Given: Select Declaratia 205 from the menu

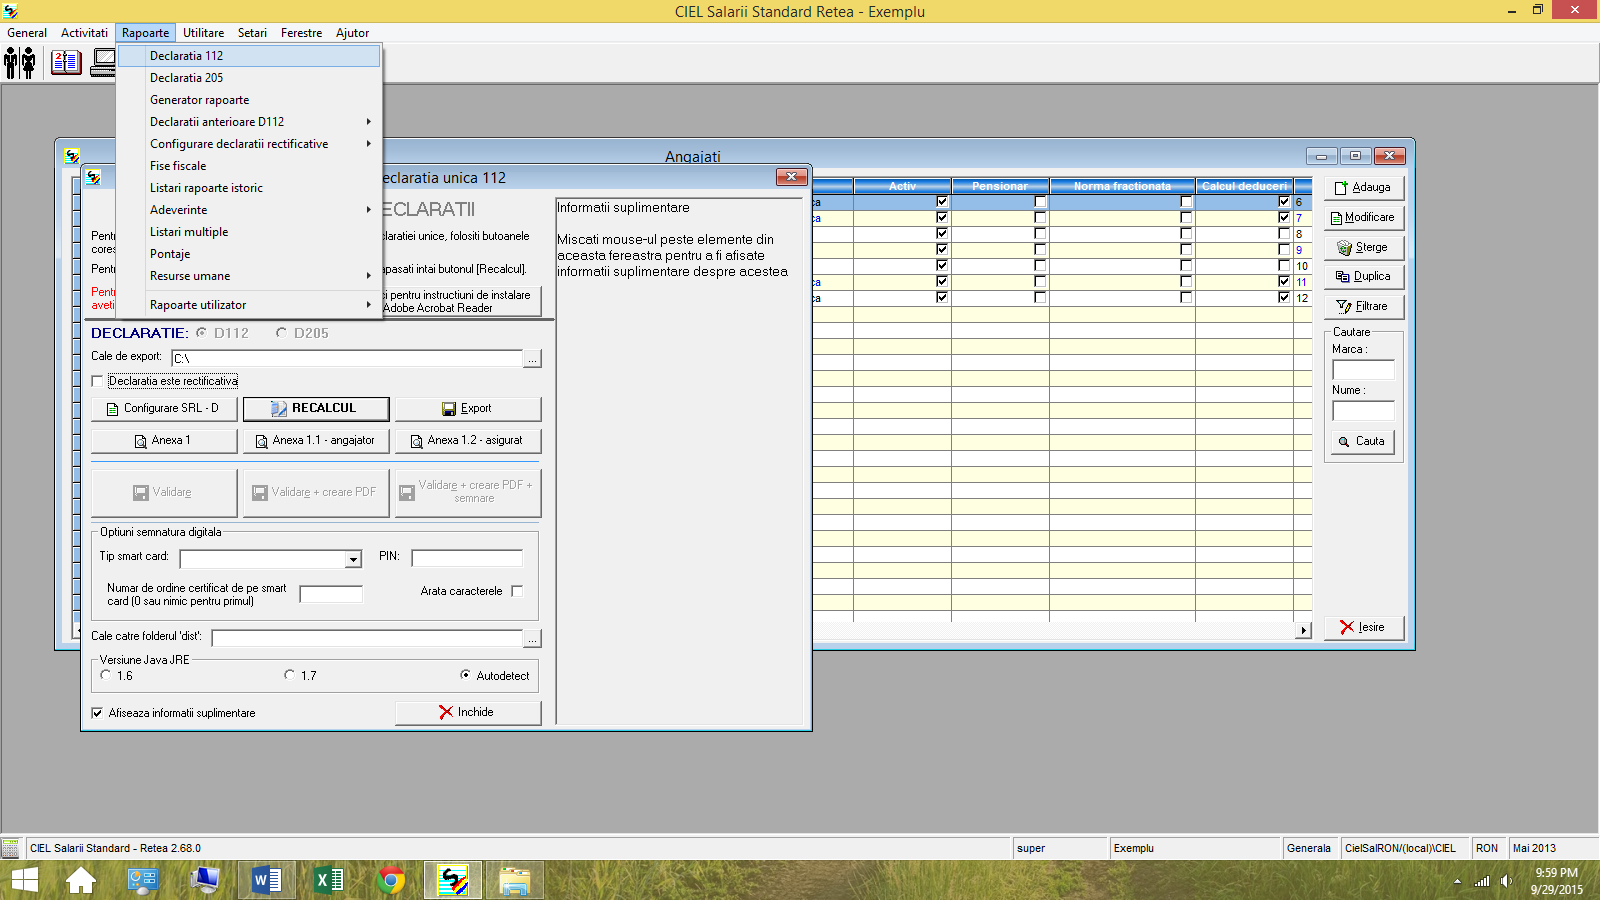Looking at the screenshot, I should [250, 78].
